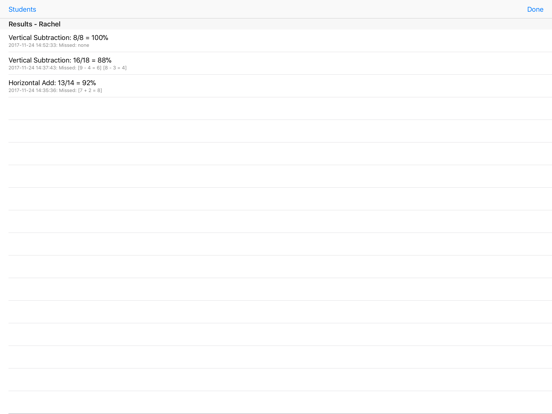Click the first empty row below Horizontal Add
This screenshot has width=552, height=414.
[276, 108]
